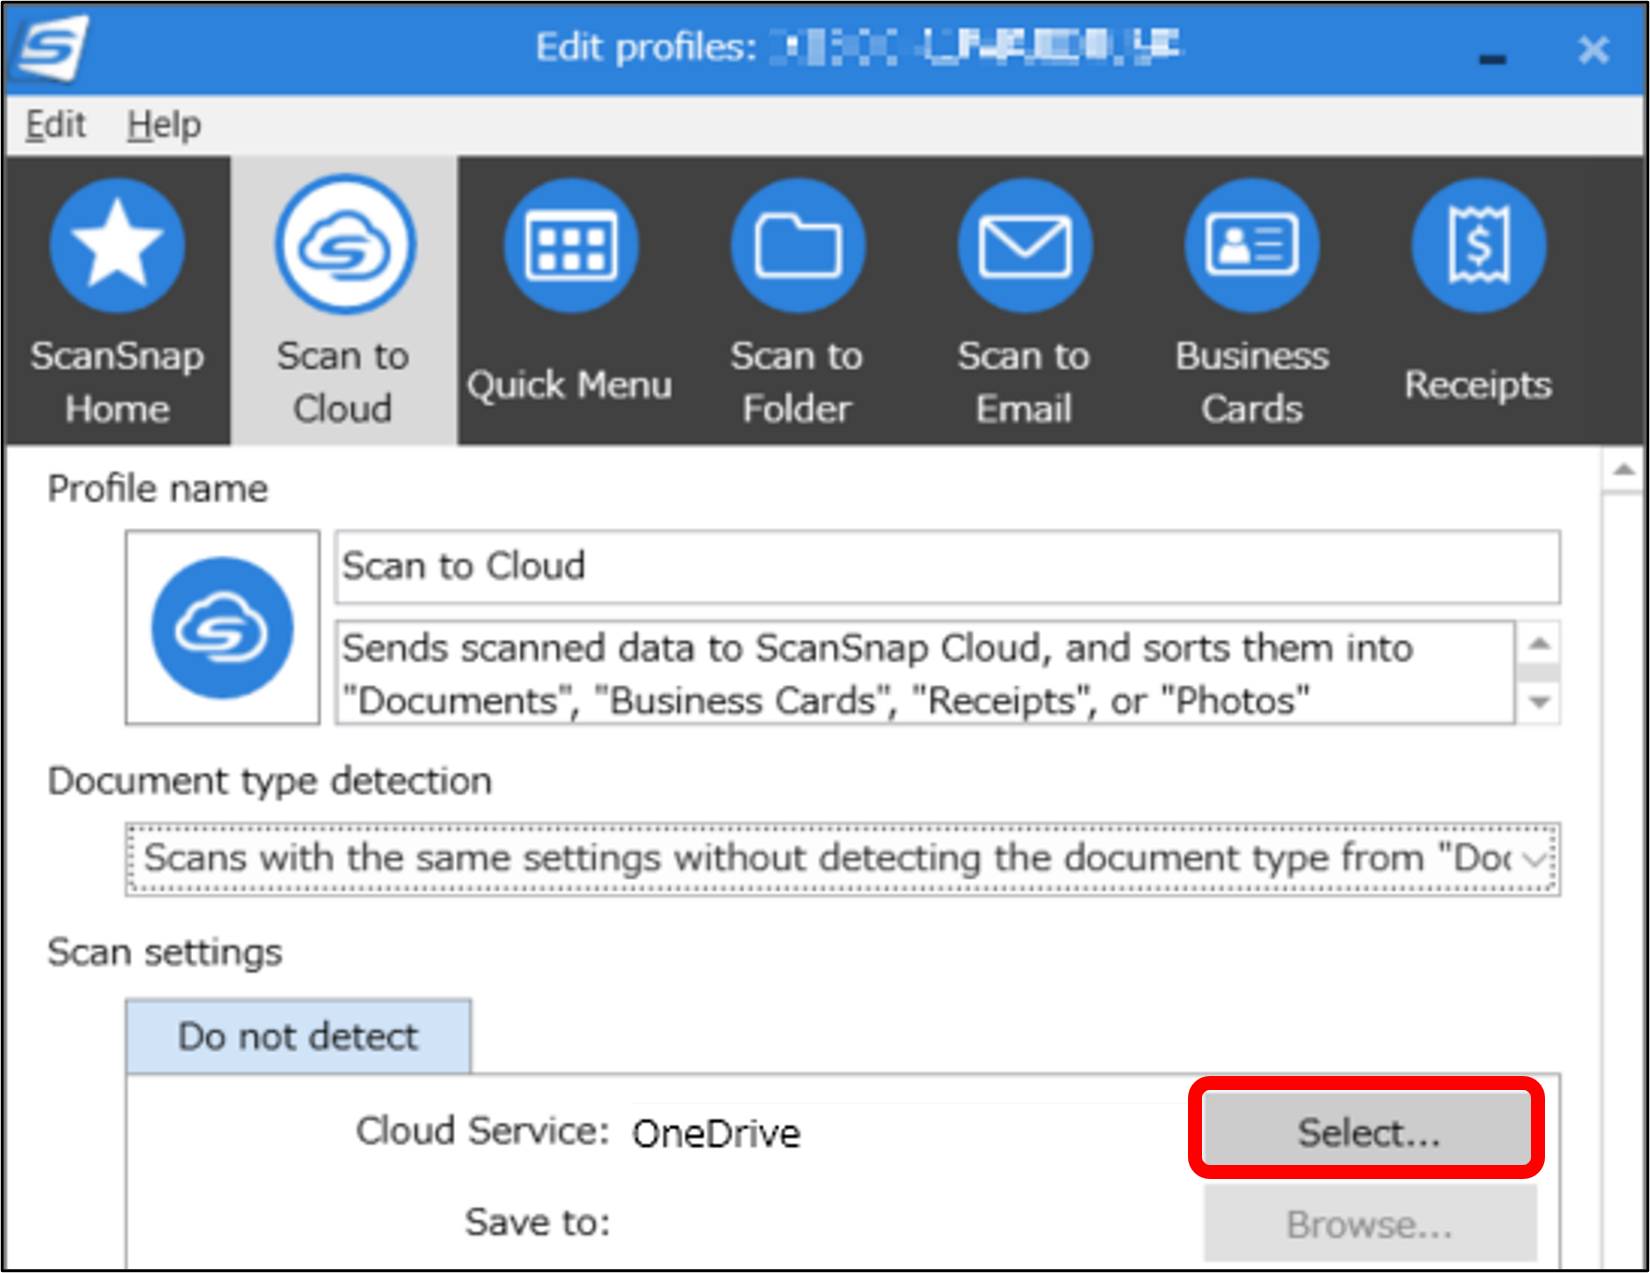Close the Edit profiles window
Screen dimensions: 1650x1273
[x=1593, y=50]
